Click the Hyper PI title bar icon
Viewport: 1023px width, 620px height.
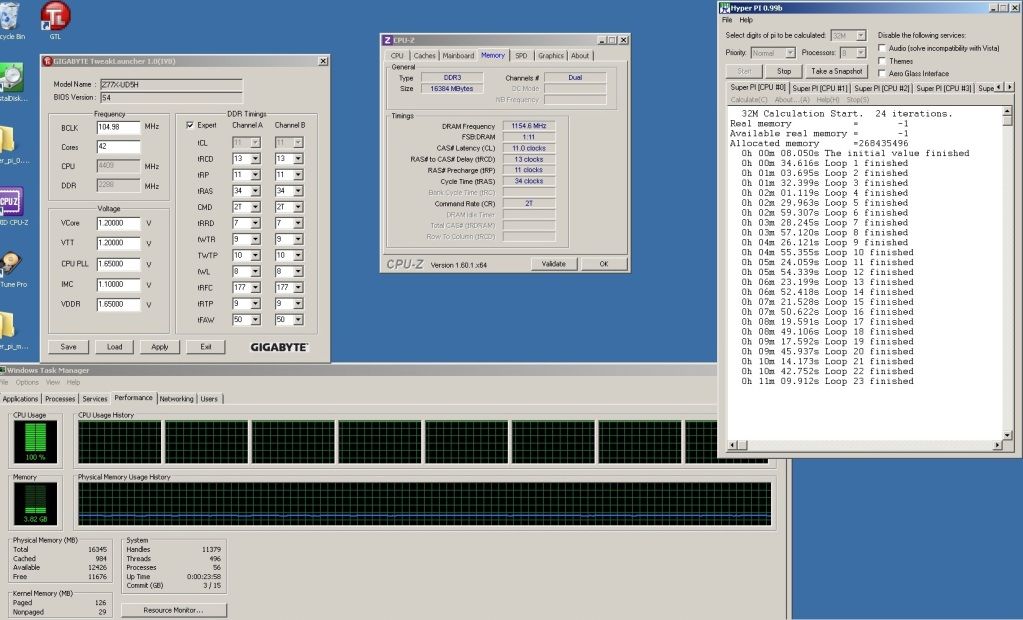pos(727,8)
